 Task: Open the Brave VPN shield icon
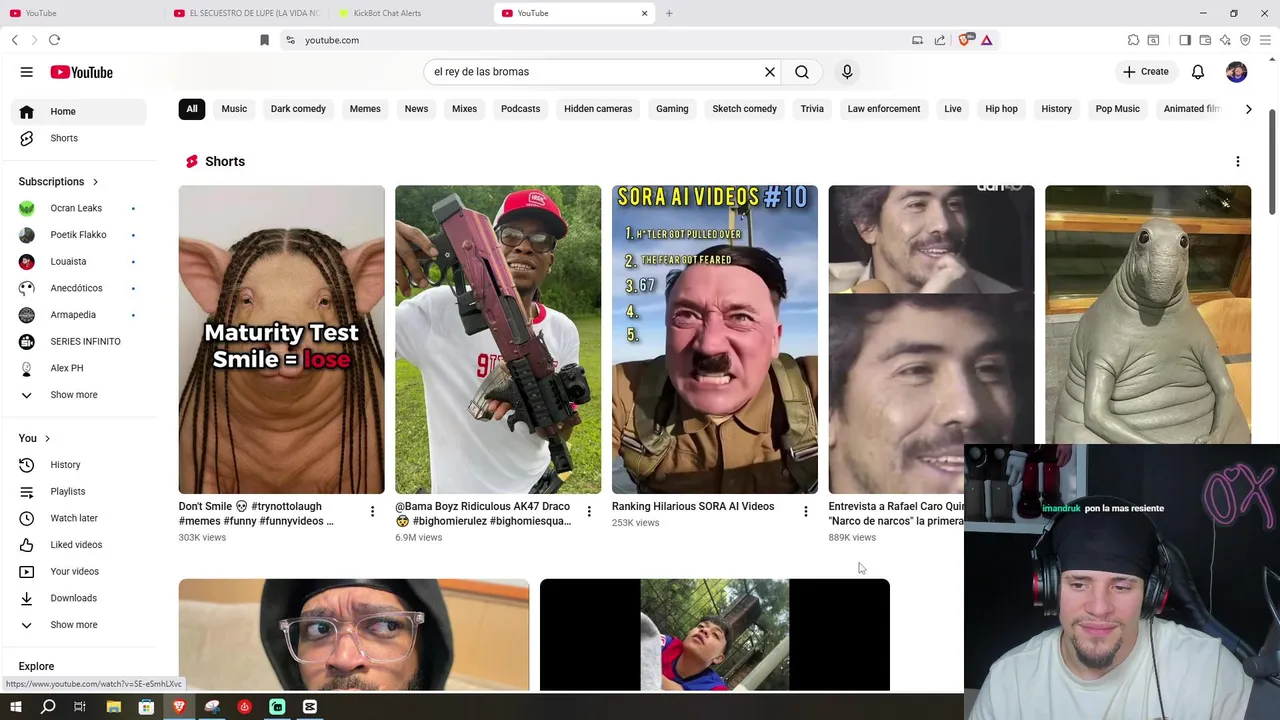pyautogui.click(x=1245, y=40)
